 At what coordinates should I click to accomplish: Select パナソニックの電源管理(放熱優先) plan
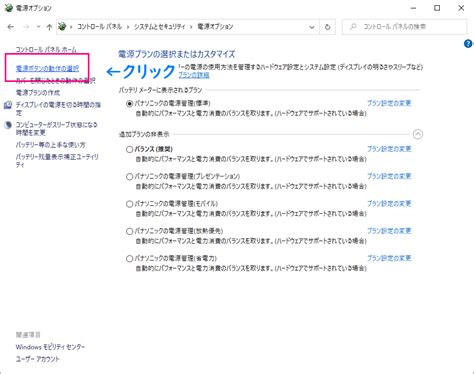129,231
